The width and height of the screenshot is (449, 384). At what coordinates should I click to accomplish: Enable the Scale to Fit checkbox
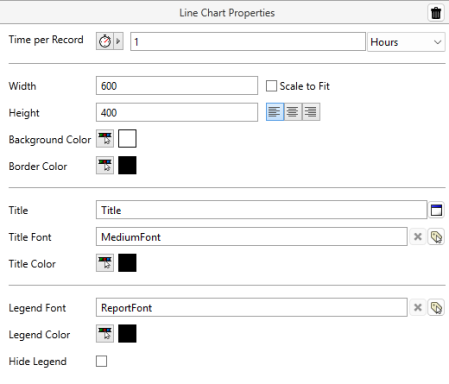click(271, 86)
